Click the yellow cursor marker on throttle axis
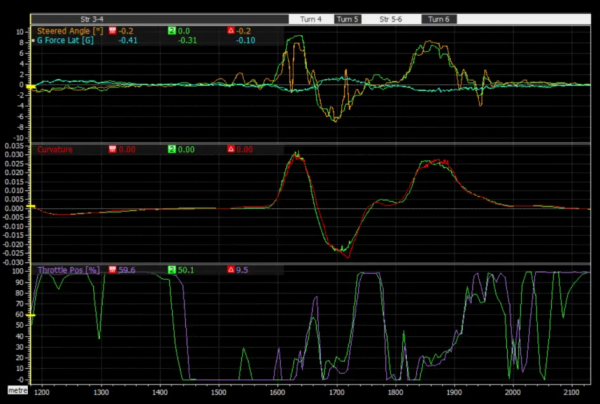The image size is (600, 404). tap(30, 316)
